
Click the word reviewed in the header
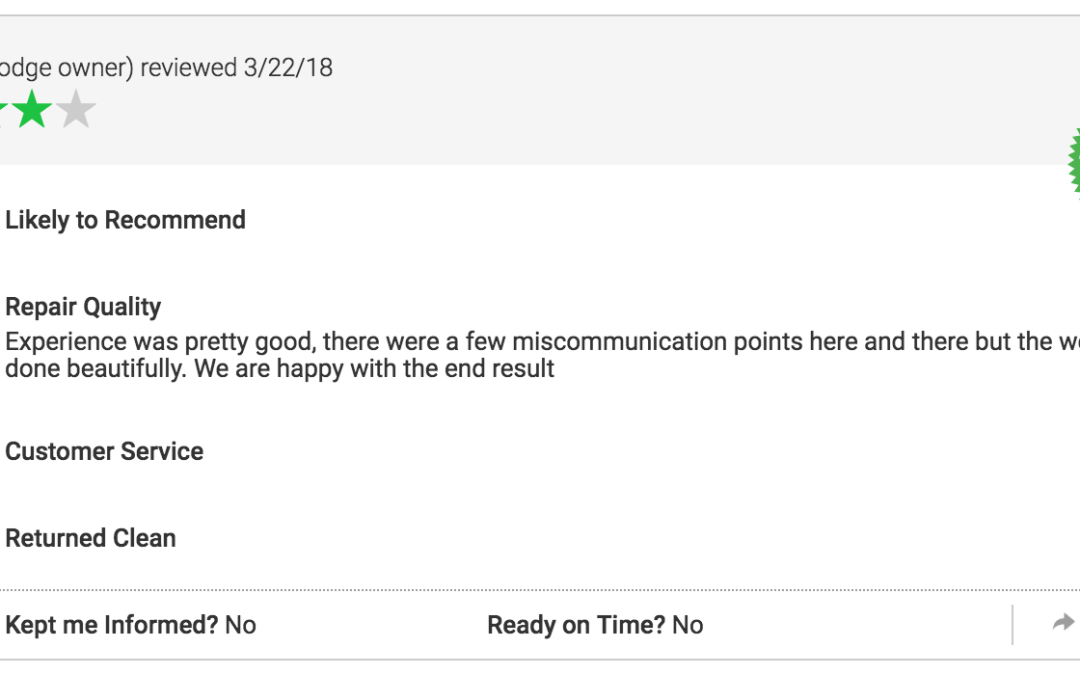pyautogui.click(x=189, y=68)
